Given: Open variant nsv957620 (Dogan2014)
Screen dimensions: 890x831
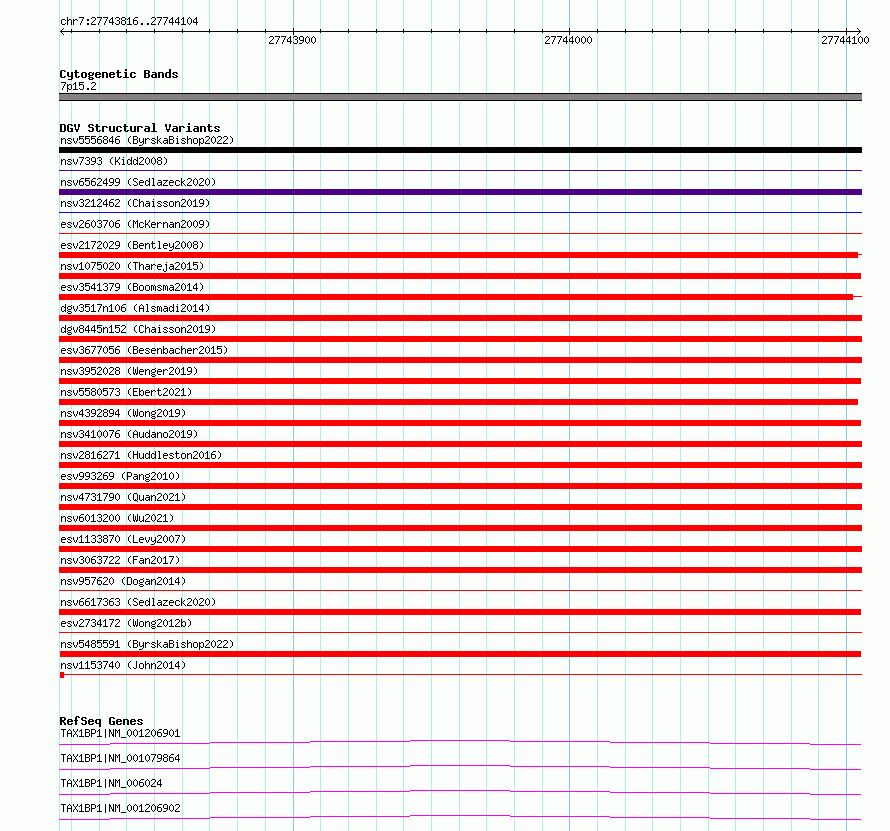Looking at the screenshot, I should tap(123, 581).
